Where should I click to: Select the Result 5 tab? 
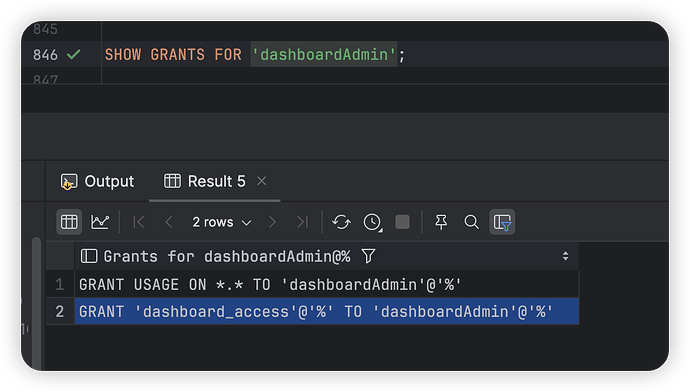(x=205, y=181)
